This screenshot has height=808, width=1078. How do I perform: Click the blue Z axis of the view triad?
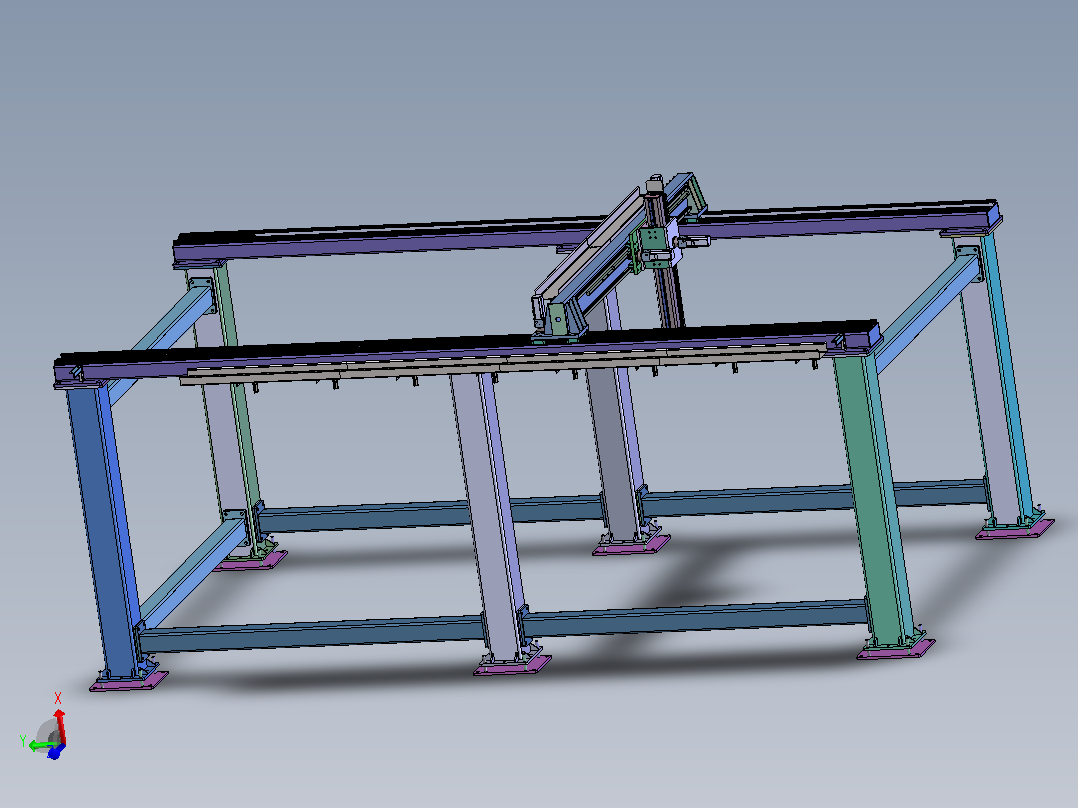[55, 752]
